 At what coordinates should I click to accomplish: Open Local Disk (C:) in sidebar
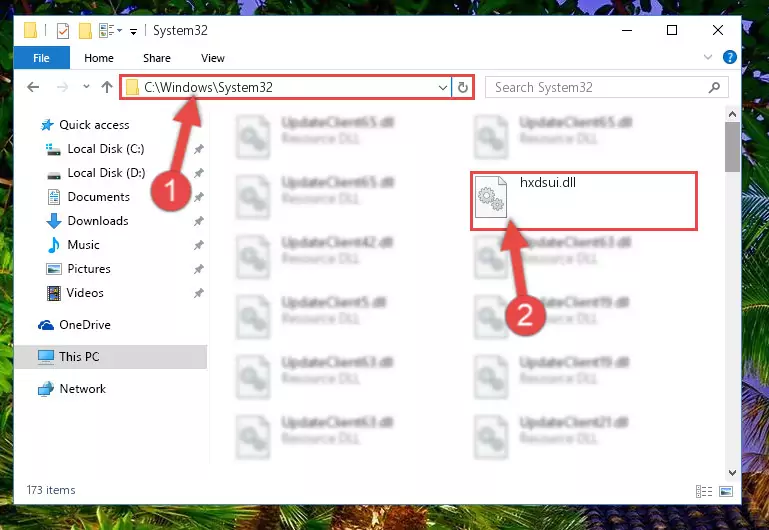click(106, 149)
